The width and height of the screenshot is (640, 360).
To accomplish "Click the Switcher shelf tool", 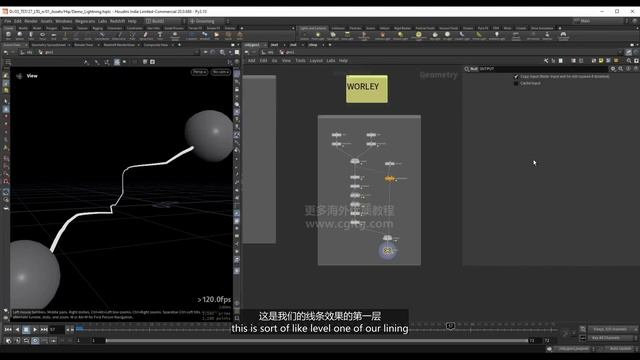I will (547, 36).
